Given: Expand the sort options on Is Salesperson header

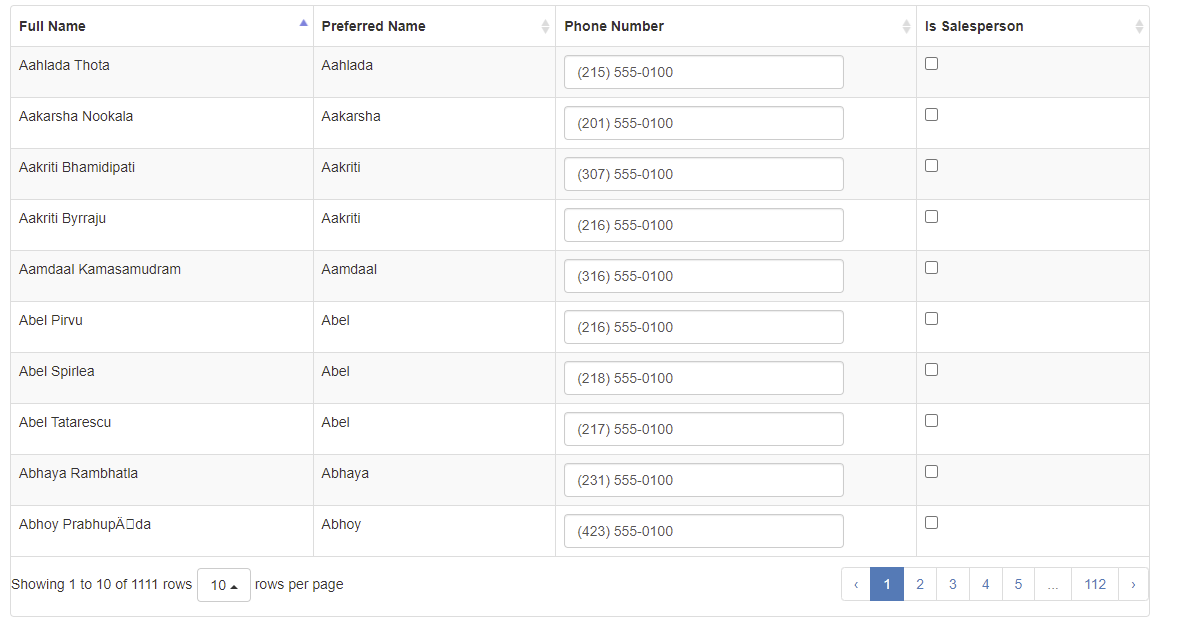Looking at the screenshot, I should tap(1138, 26).
